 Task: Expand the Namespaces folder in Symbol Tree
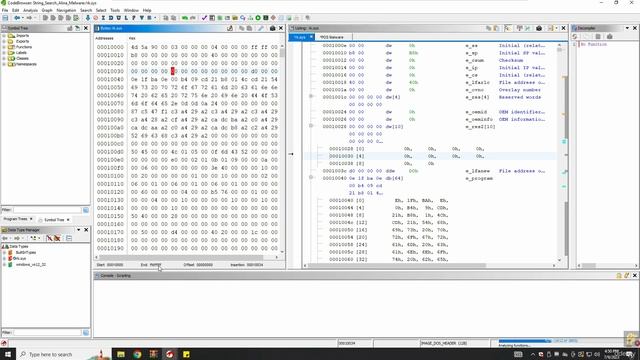pos(4,64)
